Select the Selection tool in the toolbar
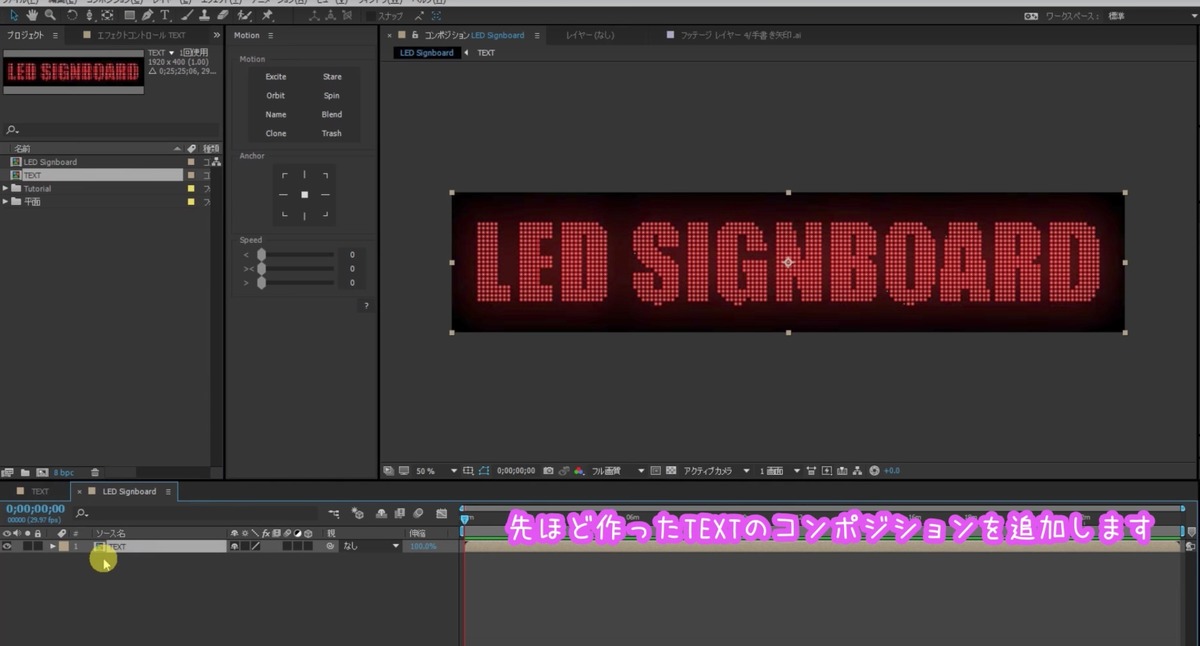The height and width of the screenshot is (646, 1200). click(13, 17)
